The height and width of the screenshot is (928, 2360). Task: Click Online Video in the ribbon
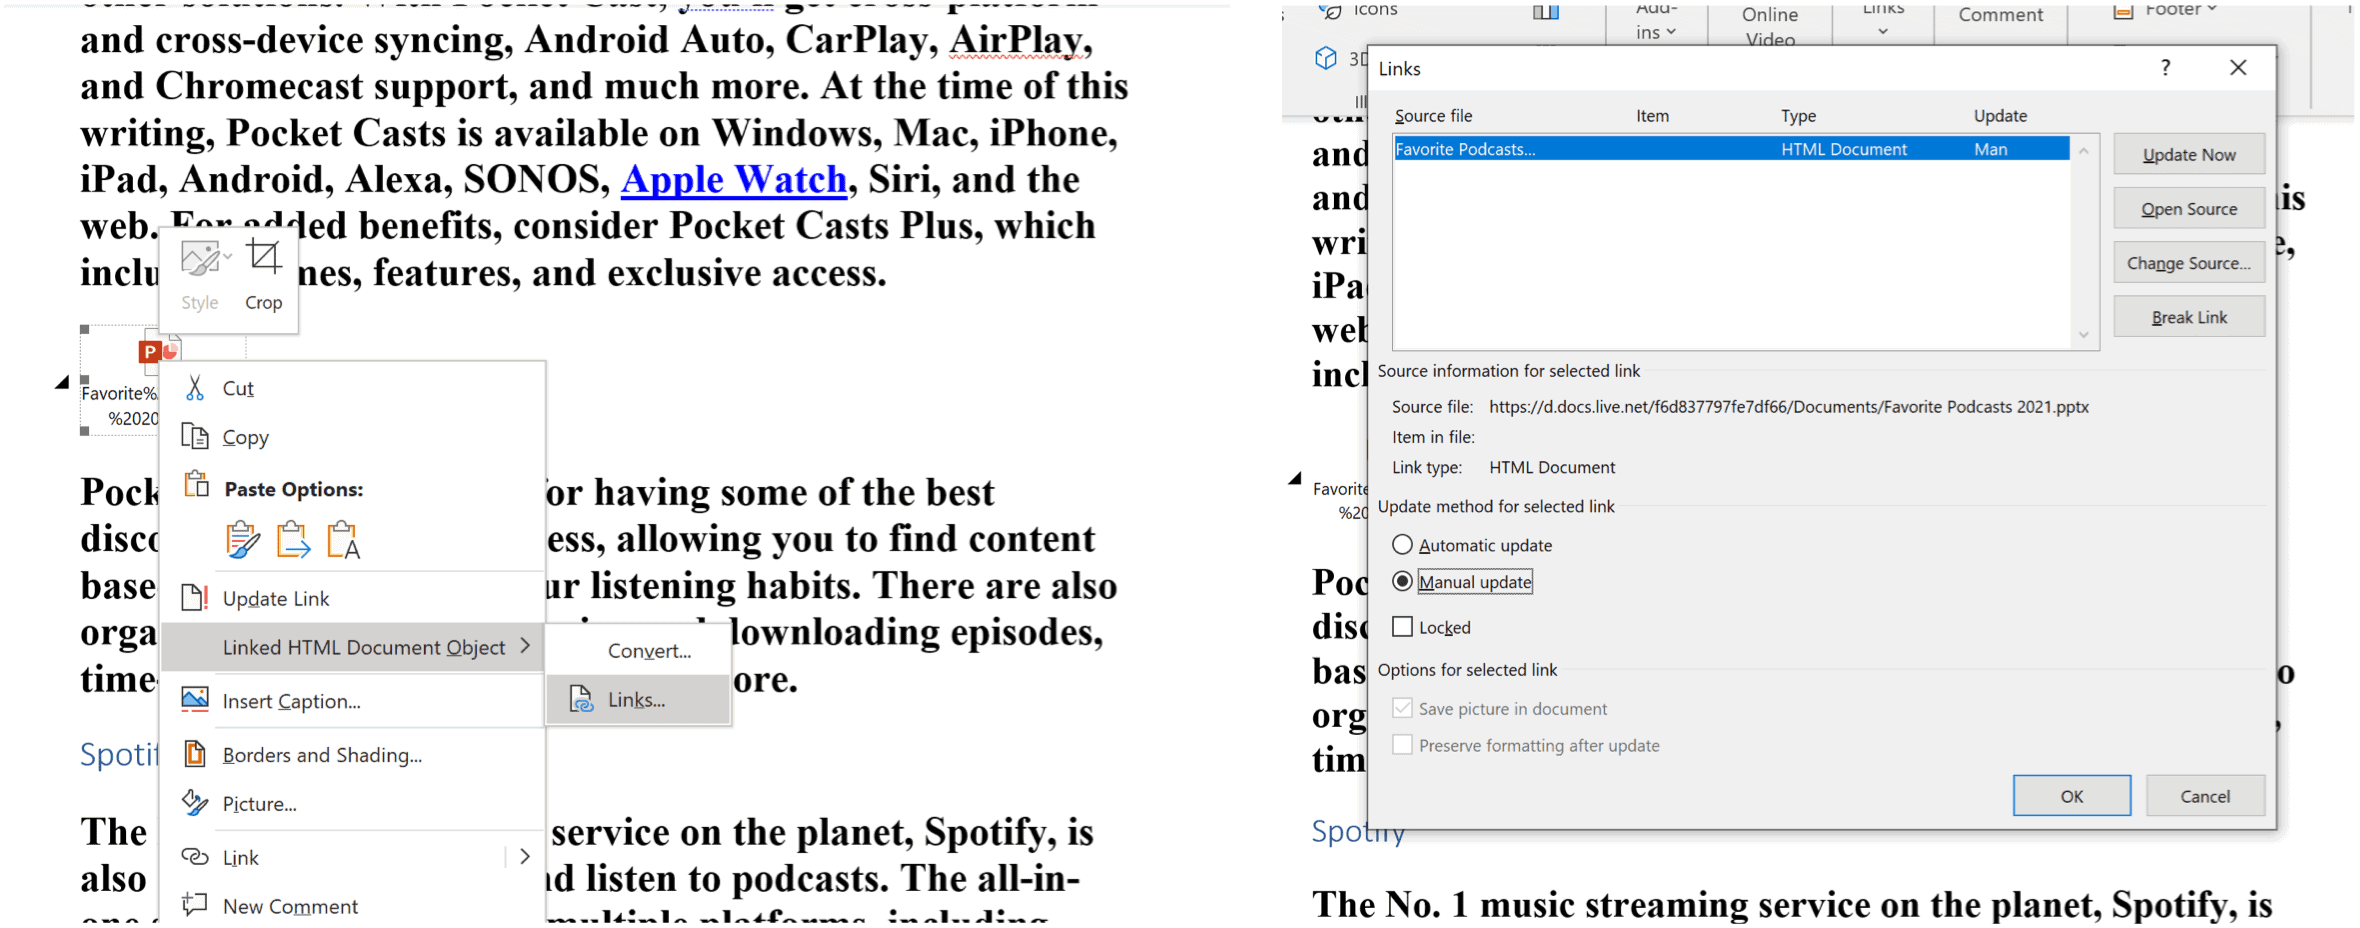coord(1770,26)
